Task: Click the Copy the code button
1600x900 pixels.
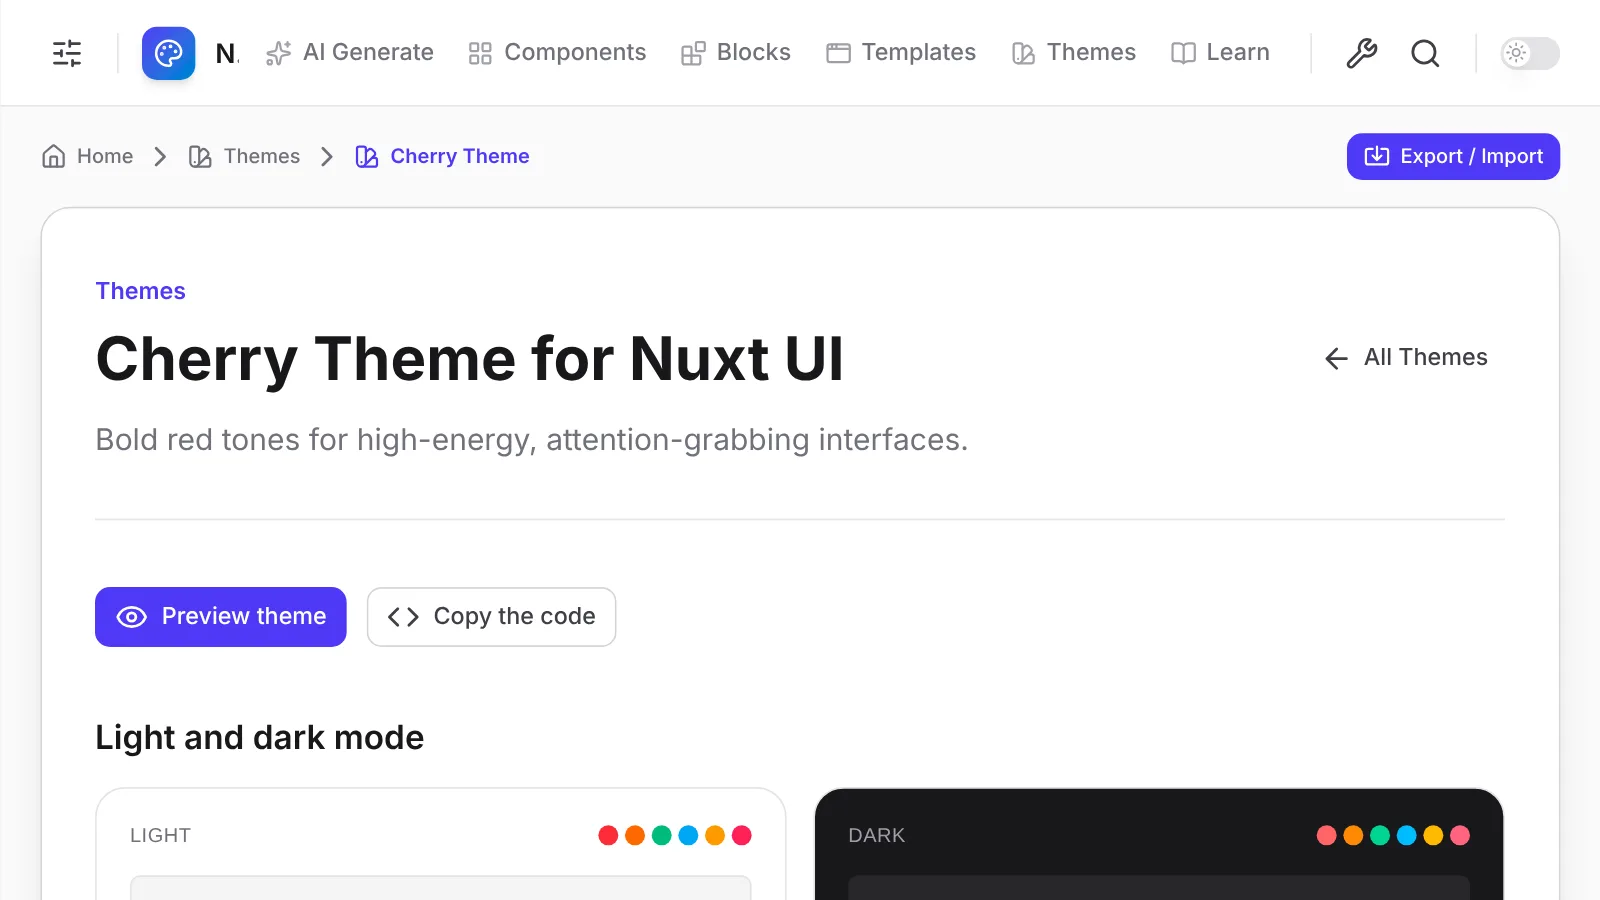Action: [491, 617]
